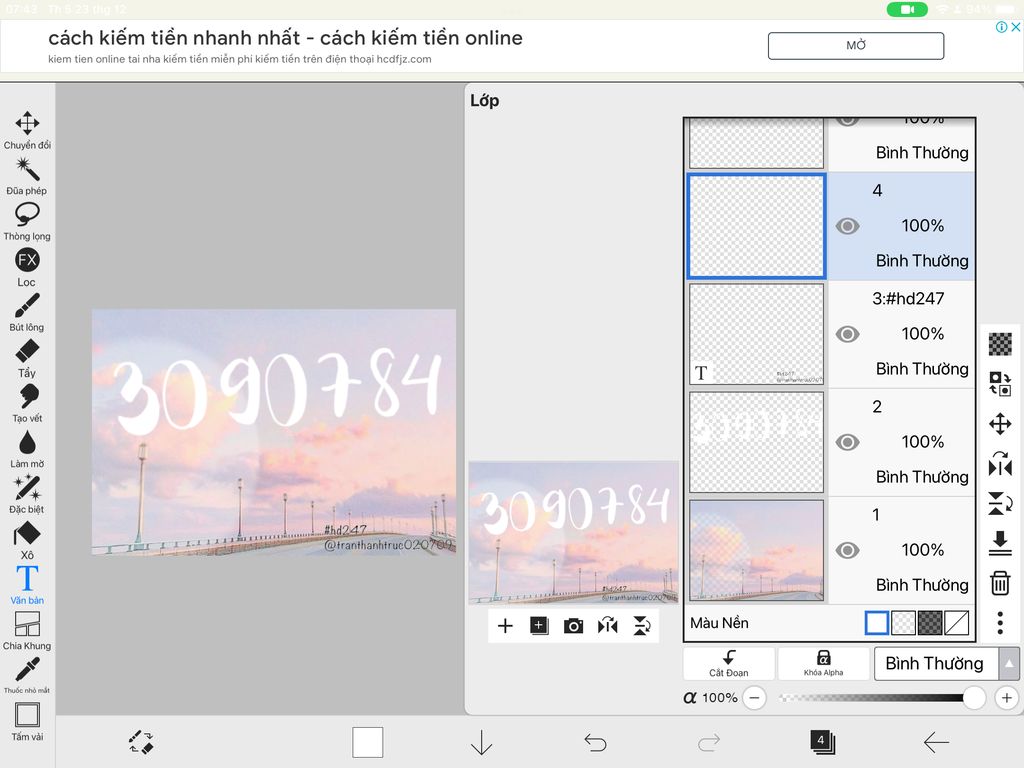Click the layer preview image in panel
This screenshot has width=1024, height=768.
coord(573,532)
